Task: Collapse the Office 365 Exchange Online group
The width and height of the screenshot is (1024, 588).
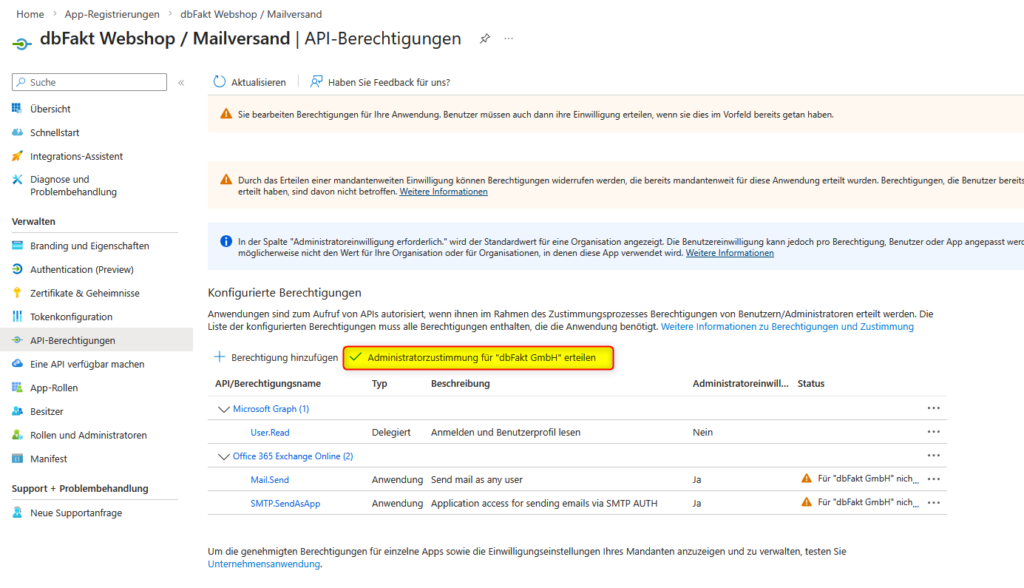Action: tap(223, 456)
